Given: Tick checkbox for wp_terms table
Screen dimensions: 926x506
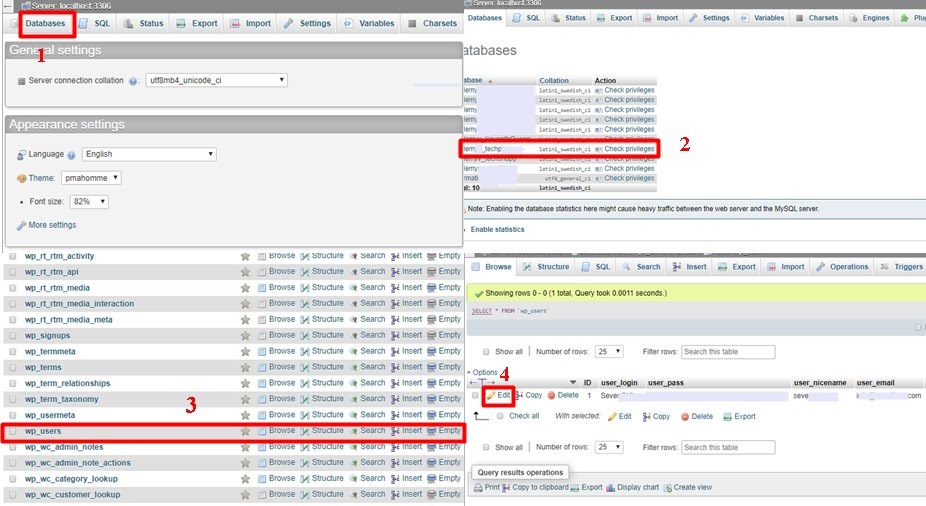Looking at the screenshot, I should [x=12, y=368].
